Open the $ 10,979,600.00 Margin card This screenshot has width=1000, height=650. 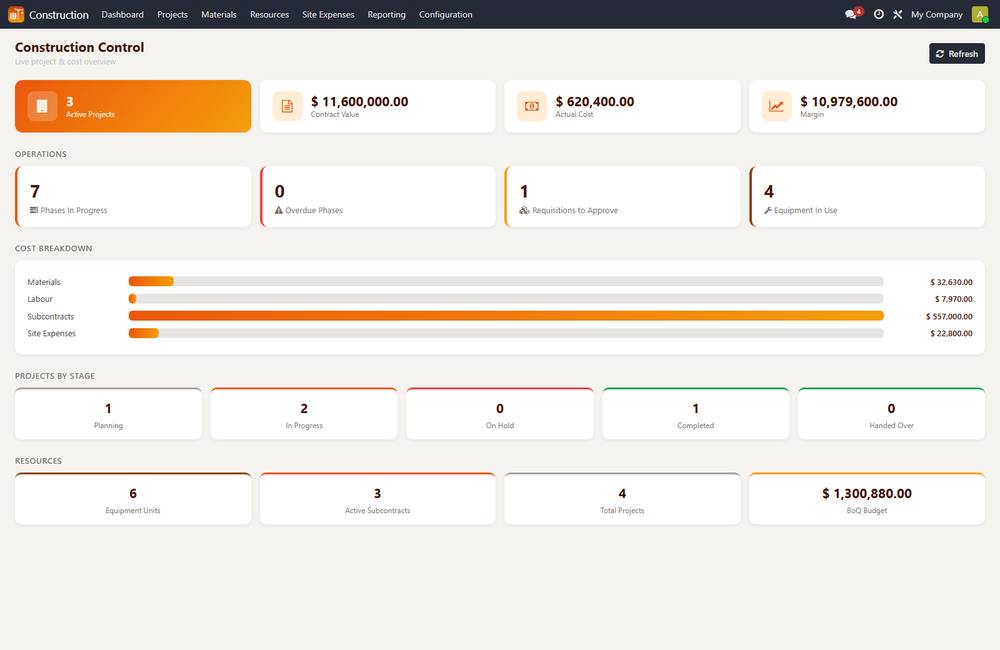point(867,106)
